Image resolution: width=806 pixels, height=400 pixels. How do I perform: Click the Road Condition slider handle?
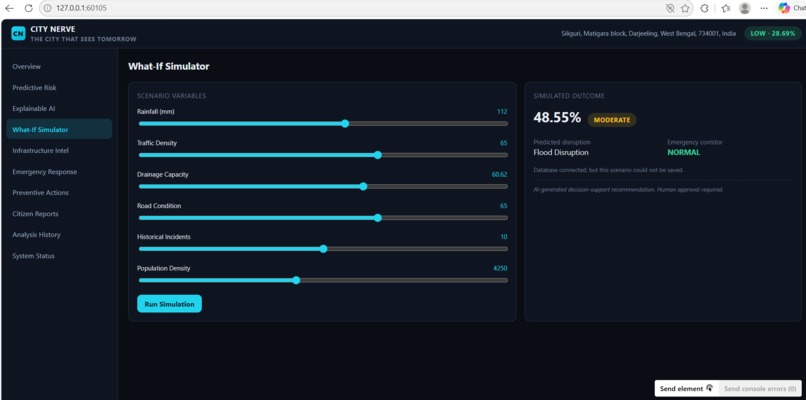pyautogui.click(x=378, y=217)
